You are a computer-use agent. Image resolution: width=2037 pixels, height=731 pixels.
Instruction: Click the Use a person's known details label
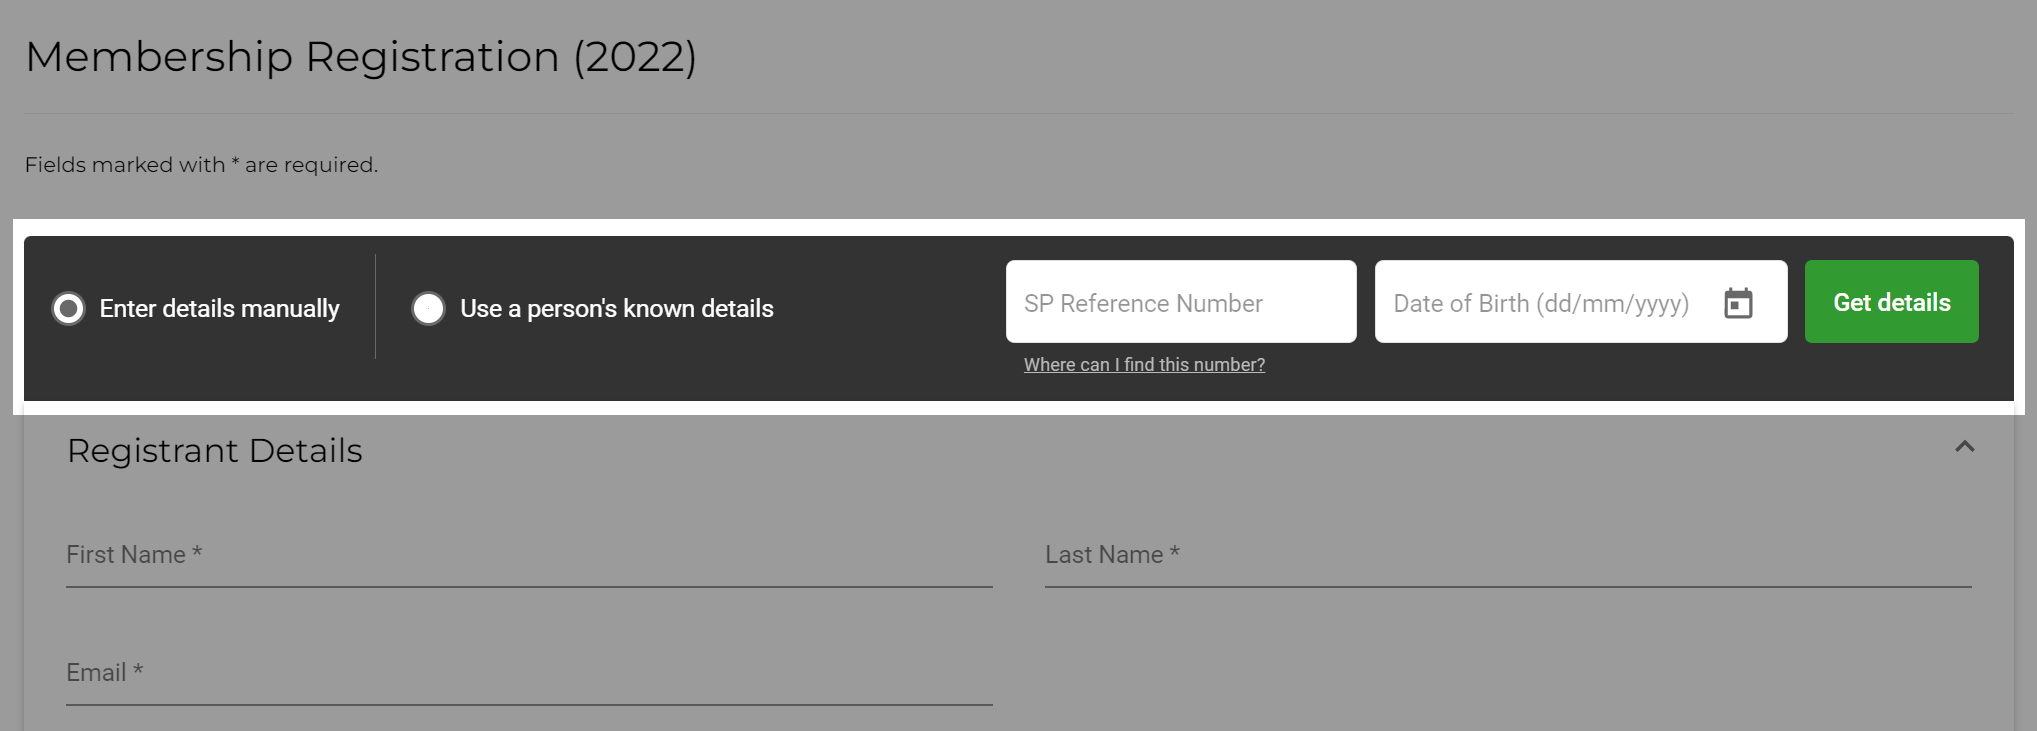[617, 309]
